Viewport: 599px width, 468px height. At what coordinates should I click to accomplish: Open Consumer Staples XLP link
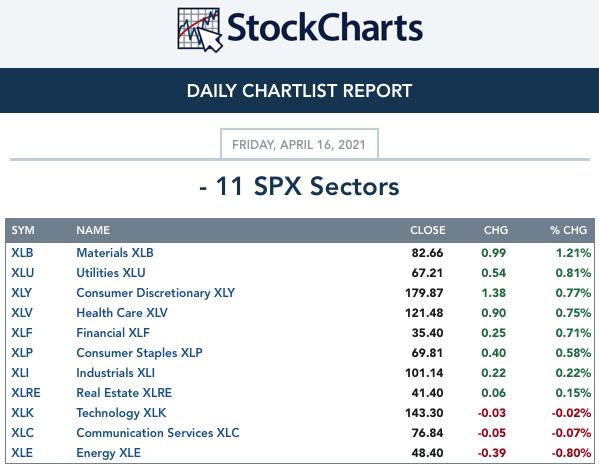(139, 353)
